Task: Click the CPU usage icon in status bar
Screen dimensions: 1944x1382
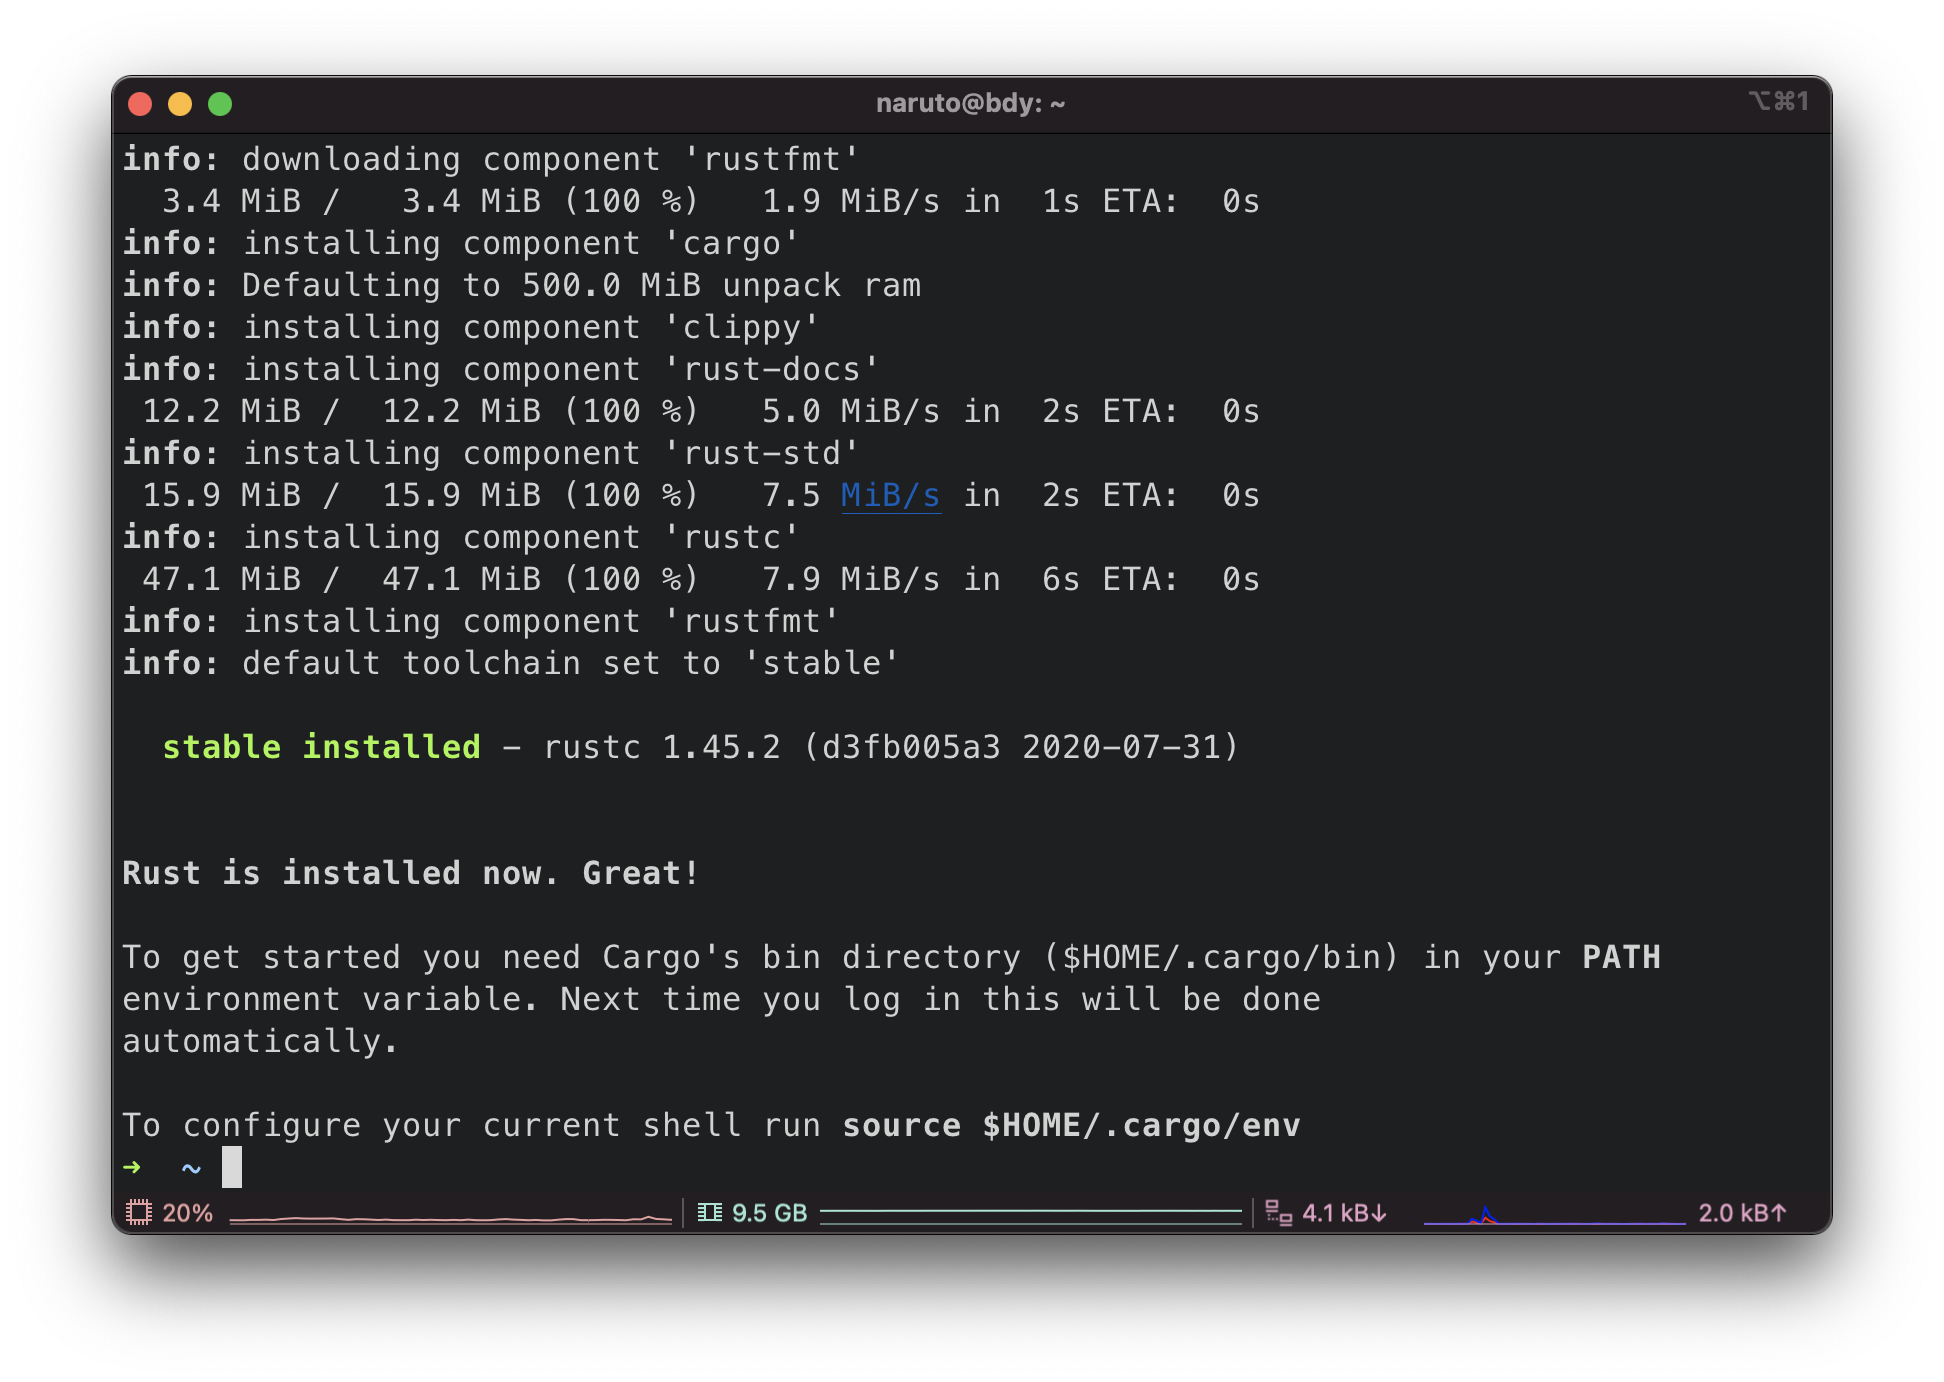Action: pos(140,1212)
